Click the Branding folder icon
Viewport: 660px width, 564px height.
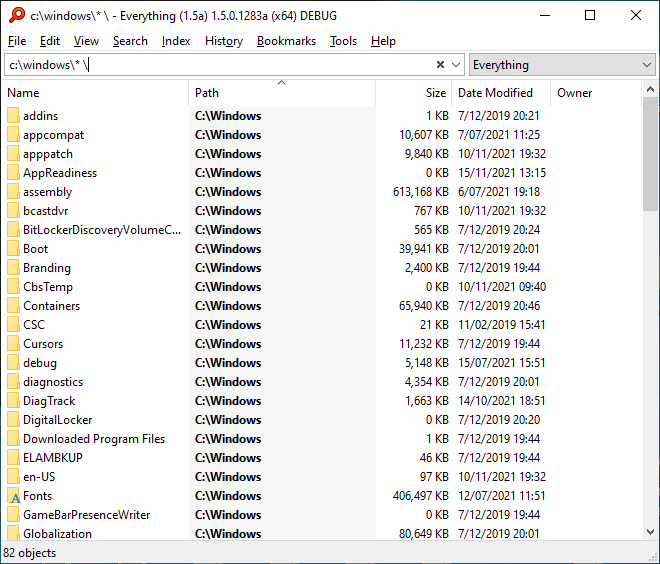point(13,268)
